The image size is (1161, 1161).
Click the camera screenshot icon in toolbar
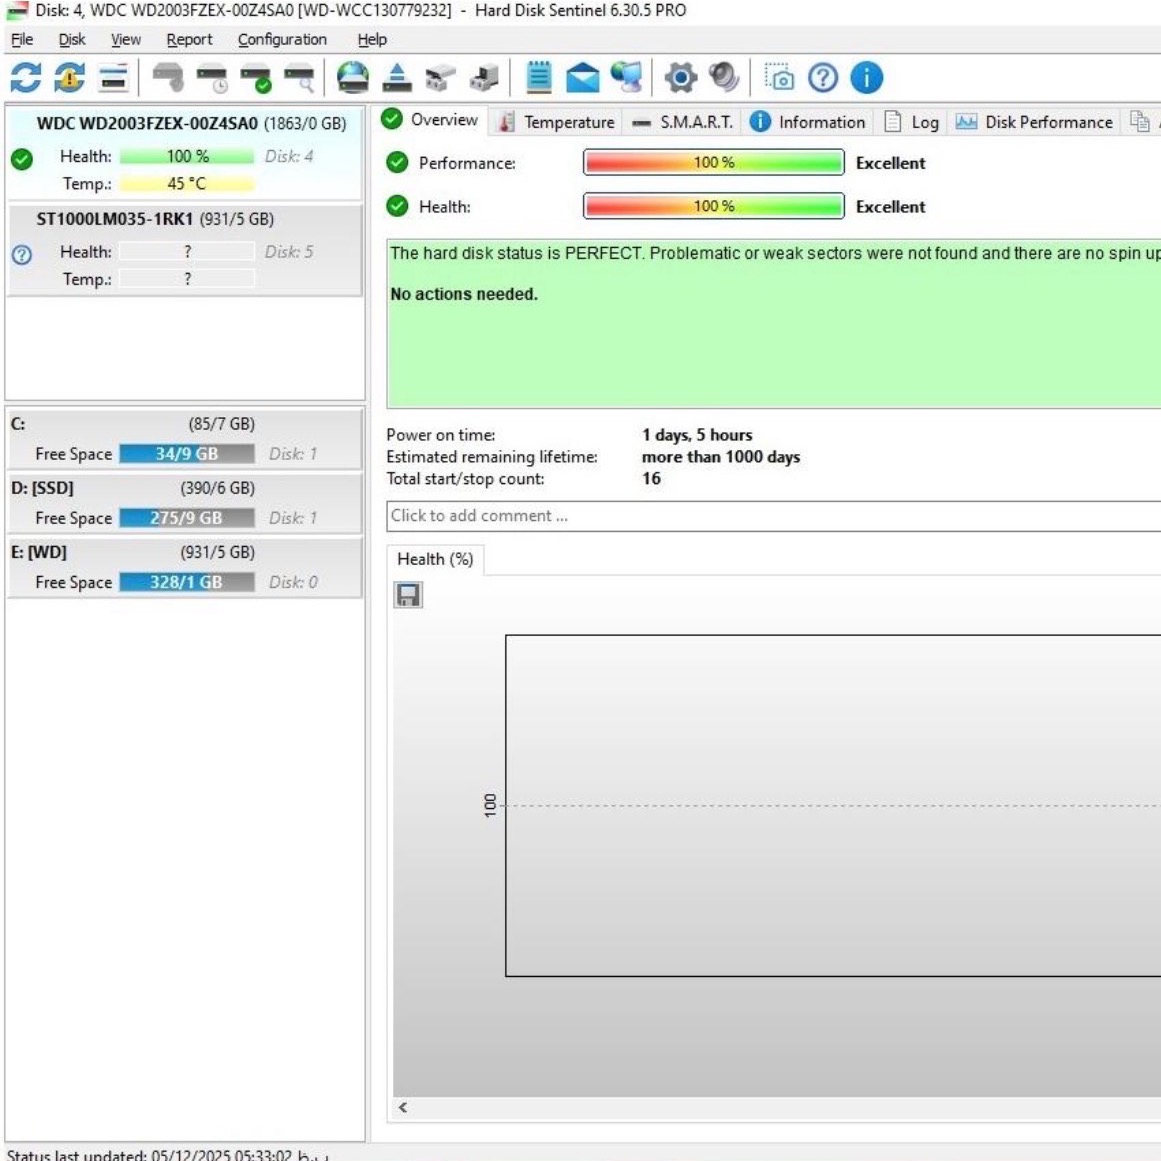click(x=779, y=77)
